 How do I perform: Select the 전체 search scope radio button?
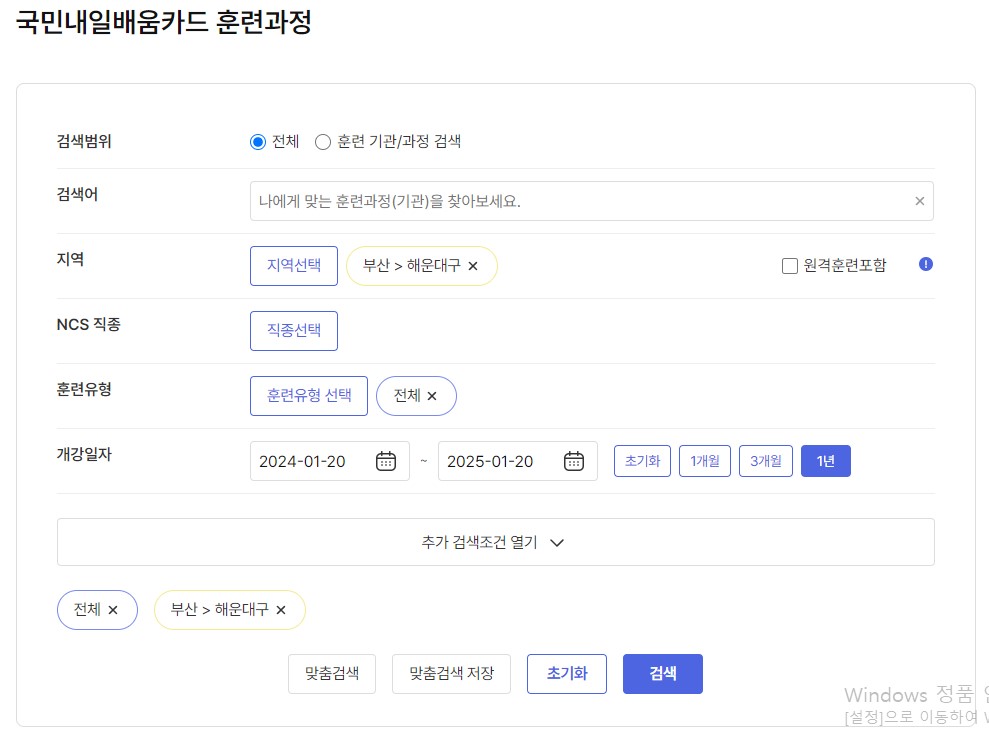(x=258, y=141)
